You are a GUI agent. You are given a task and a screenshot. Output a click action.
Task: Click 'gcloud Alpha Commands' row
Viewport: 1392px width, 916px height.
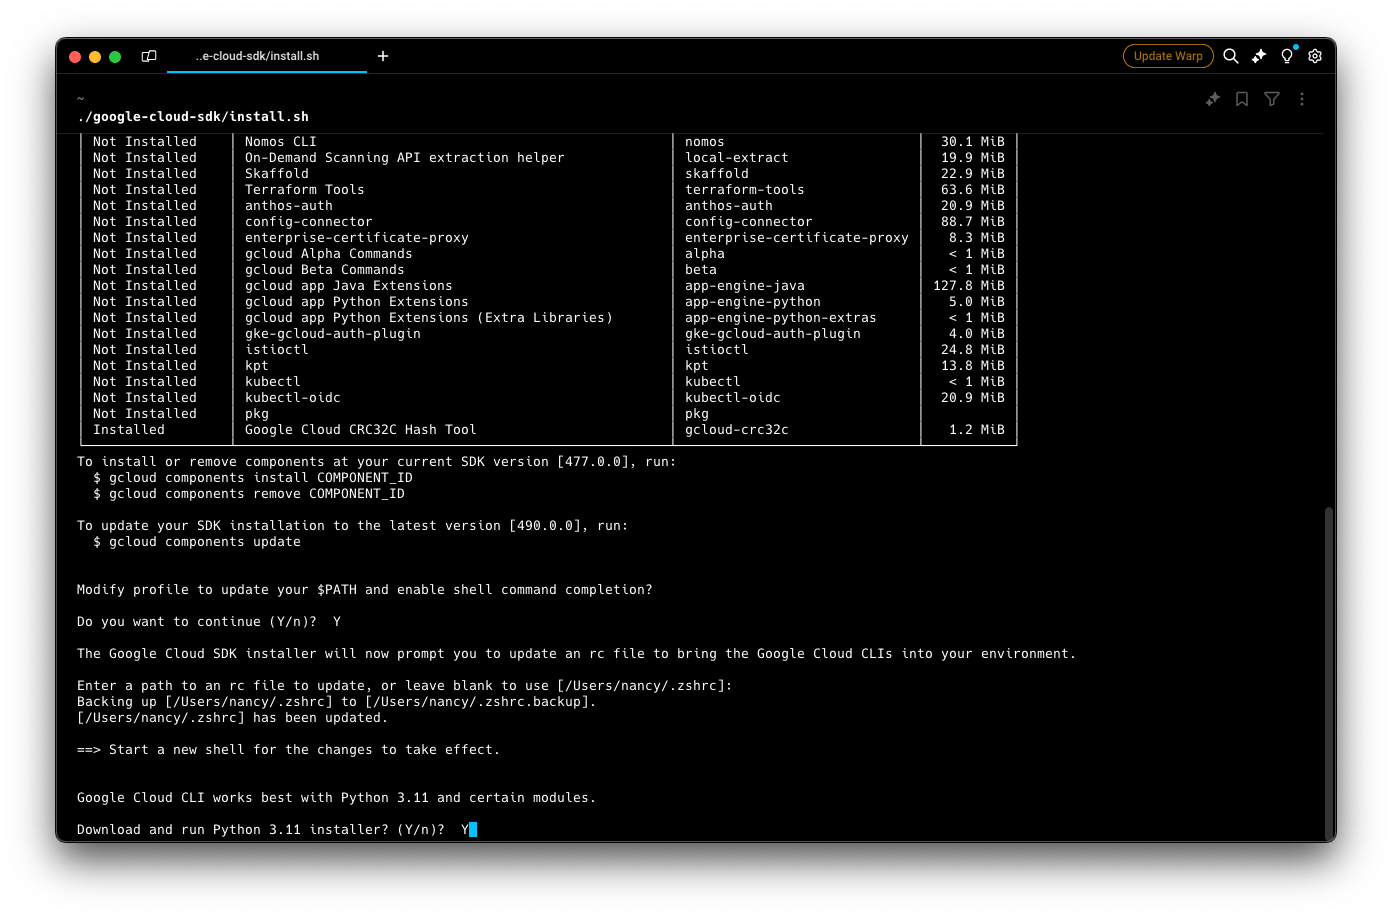pos(329,254)
